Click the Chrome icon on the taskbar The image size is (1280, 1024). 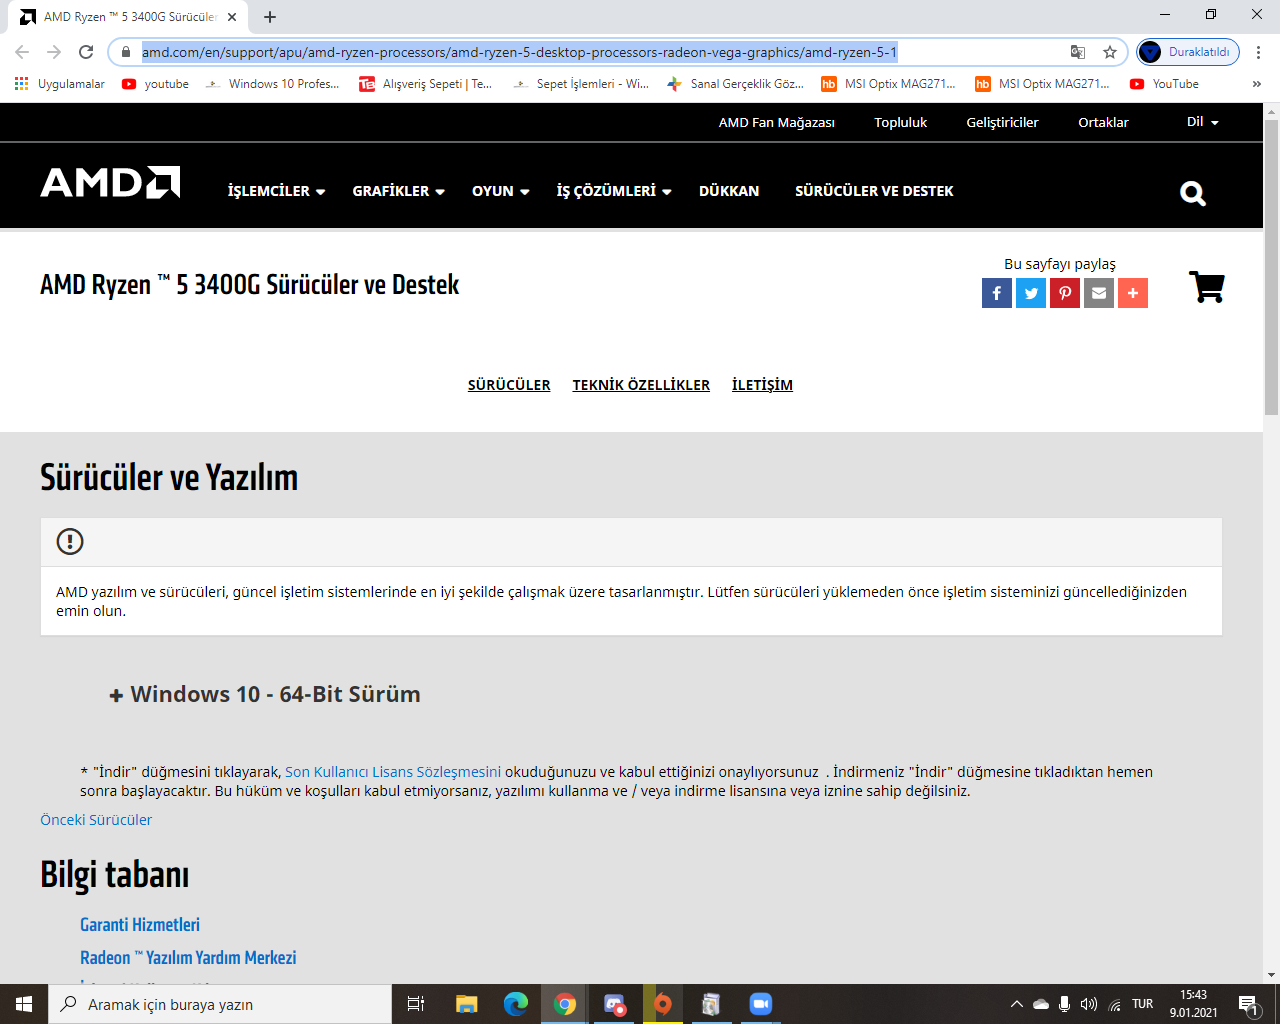565,1004
